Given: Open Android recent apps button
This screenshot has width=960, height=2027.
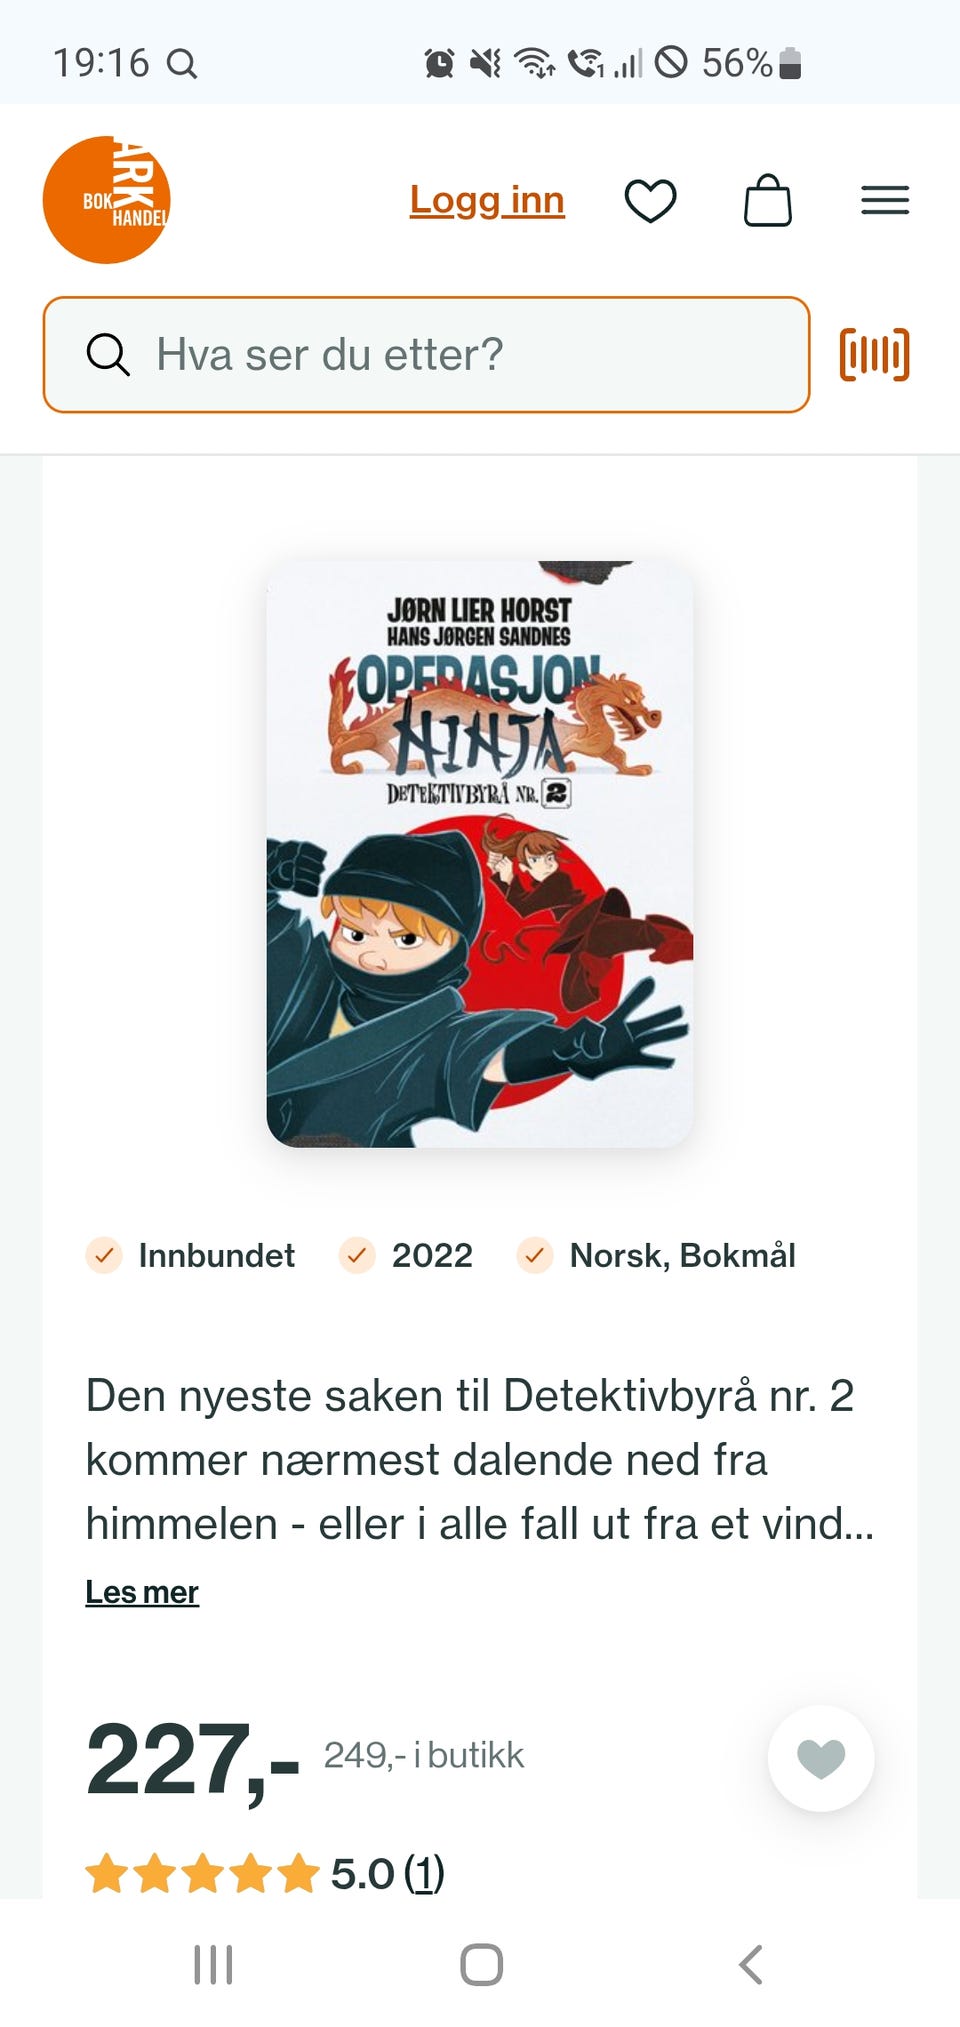Looking at the screenshot, I should click(x=213, y=1964).
